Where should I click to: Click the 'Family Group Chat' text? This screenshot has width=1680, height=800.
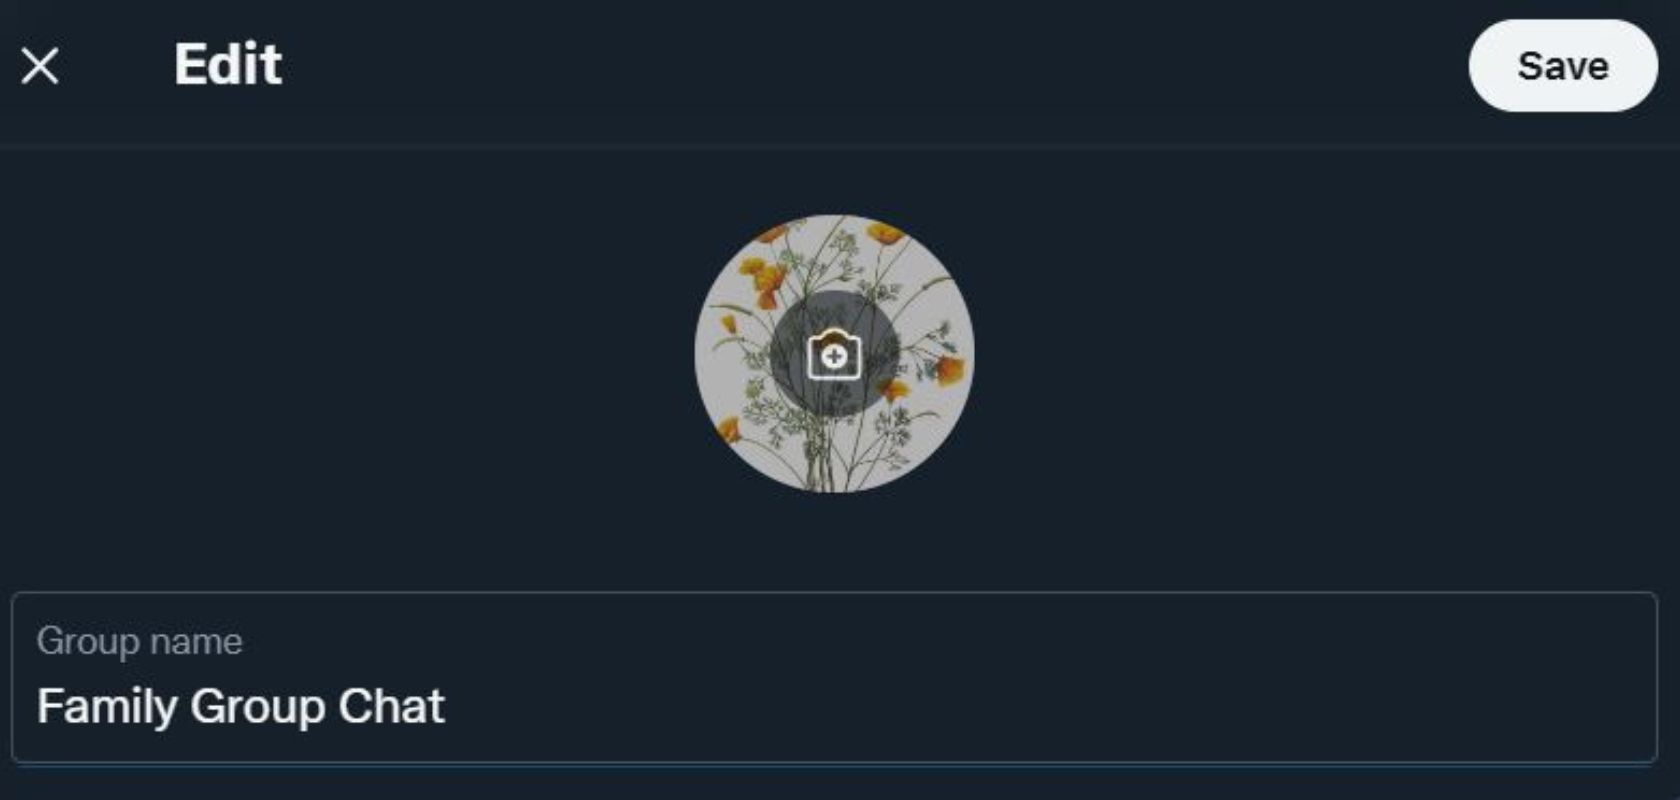point(240,707)
